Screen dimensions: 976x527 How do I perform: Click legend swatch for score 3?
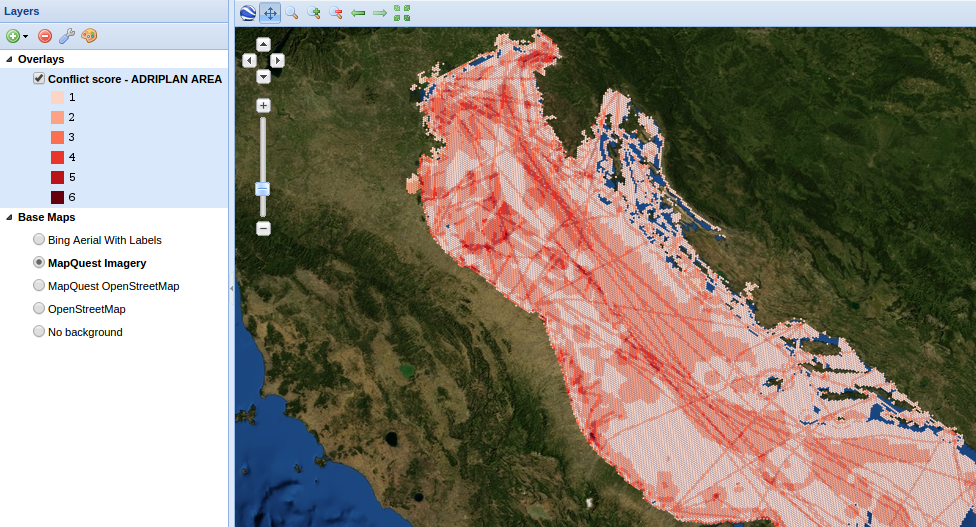pyautogui.click(x=57, y=137)
